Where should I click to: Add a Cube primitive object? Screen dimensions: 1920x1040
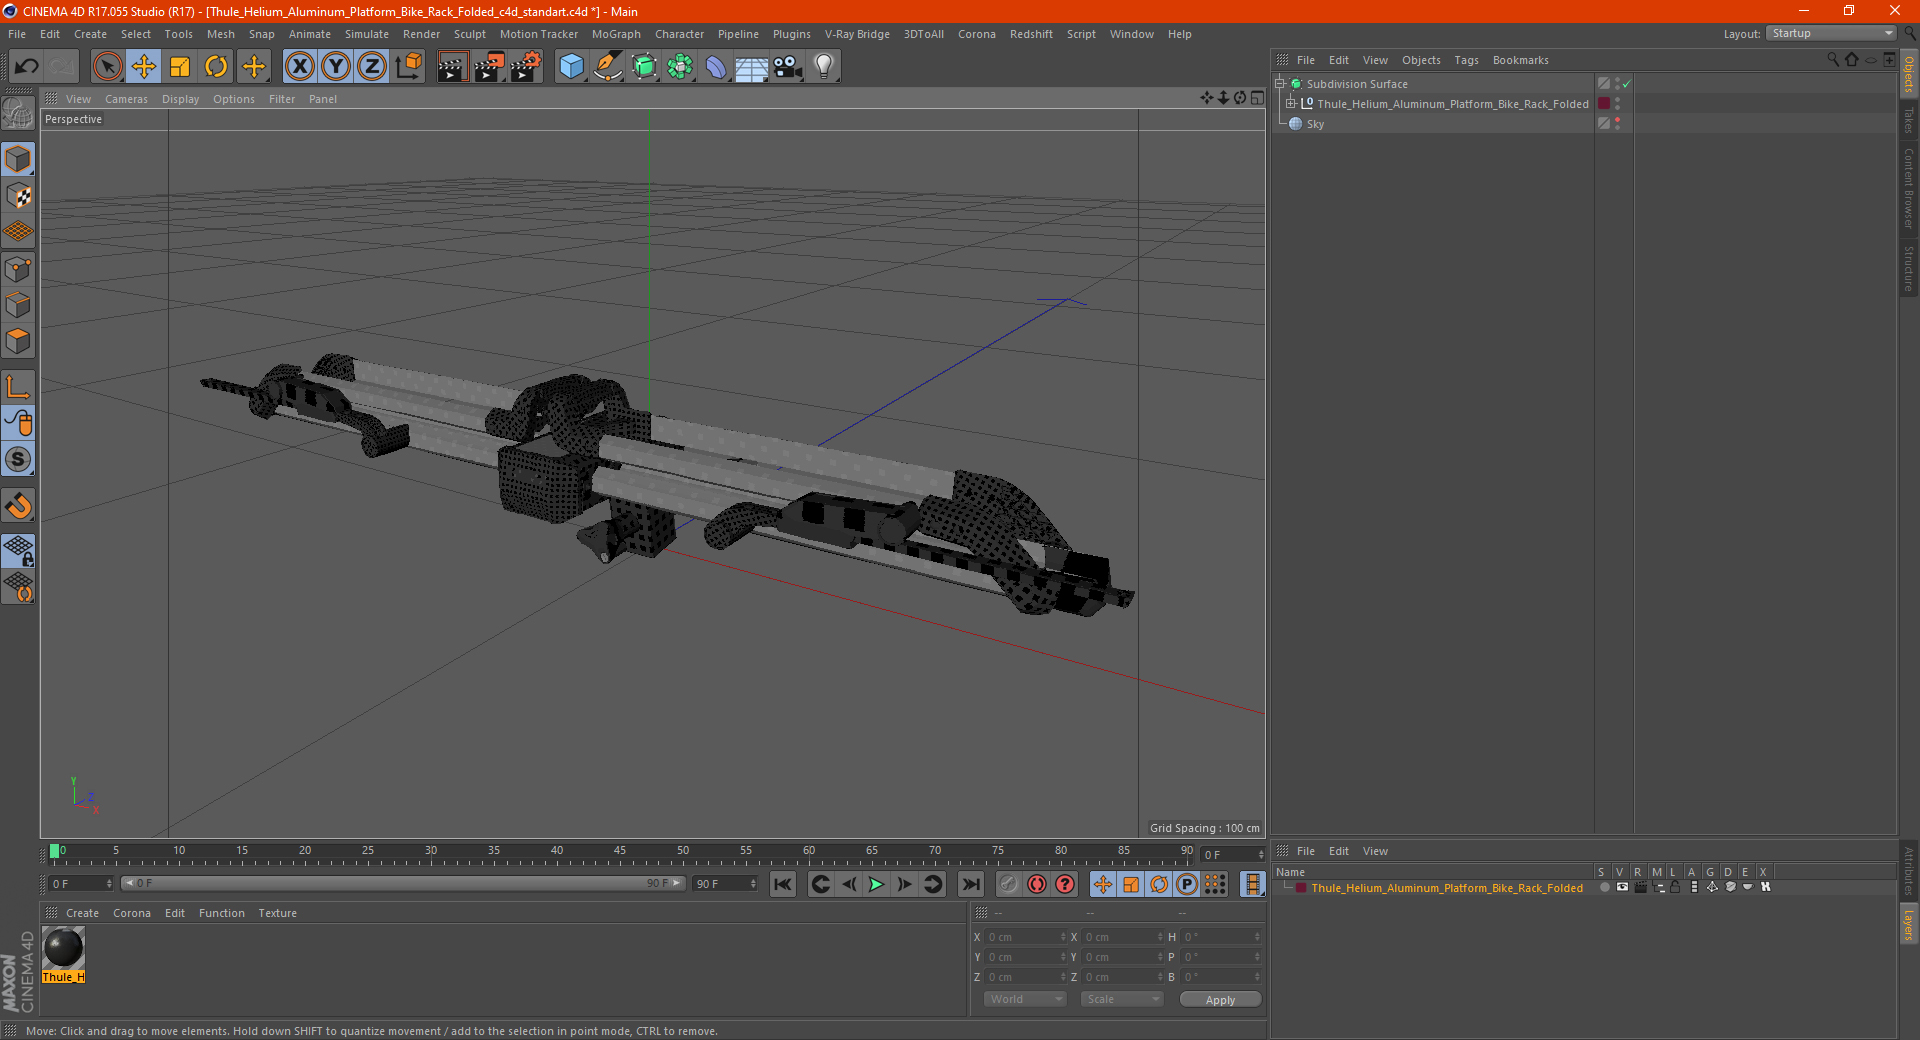coord(571,67)
